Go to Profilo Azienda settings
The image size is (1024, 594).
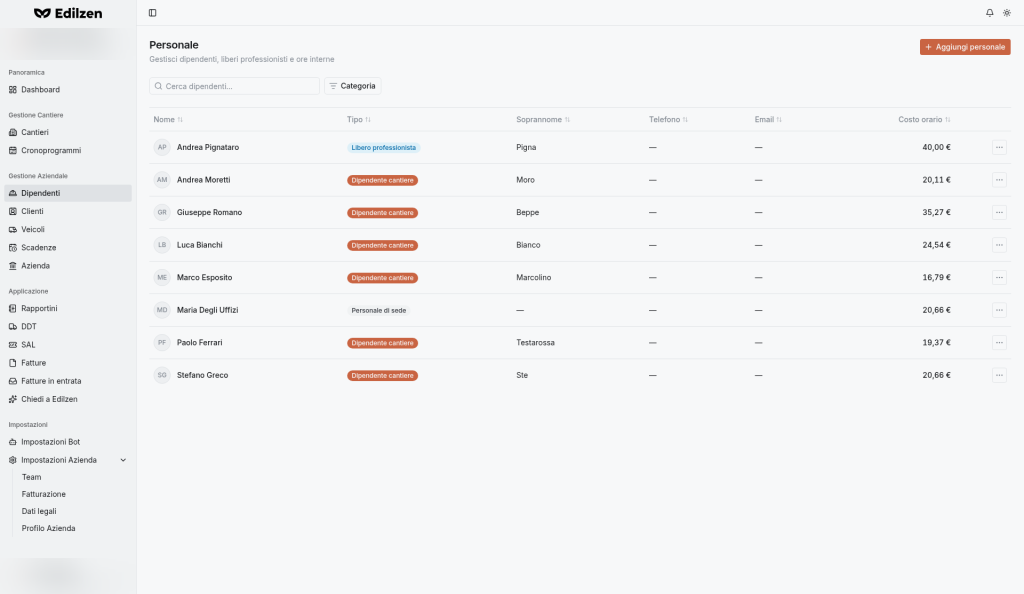(x=48, y=528)
